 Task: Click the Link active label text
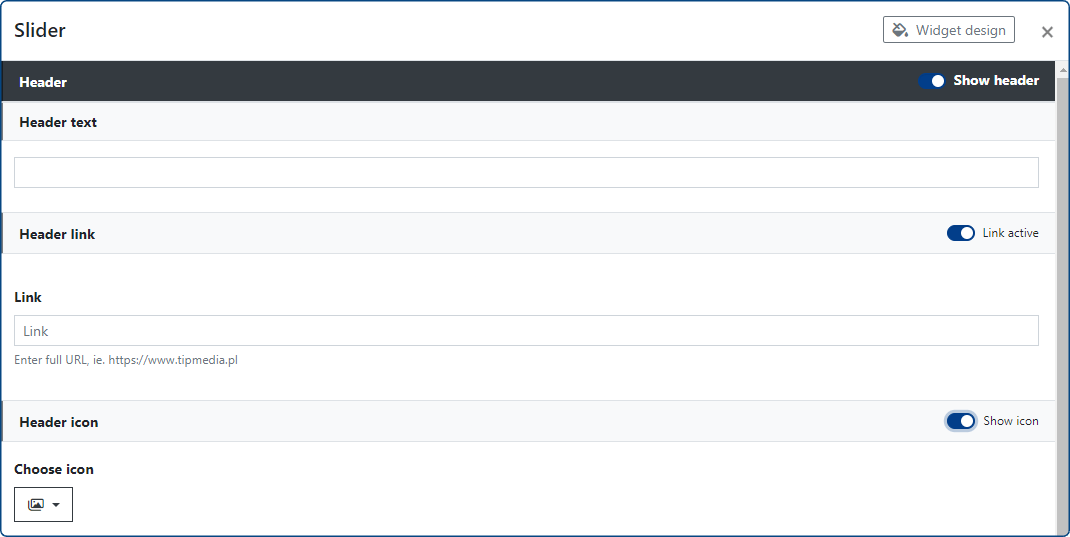[x=1010, y=233]
